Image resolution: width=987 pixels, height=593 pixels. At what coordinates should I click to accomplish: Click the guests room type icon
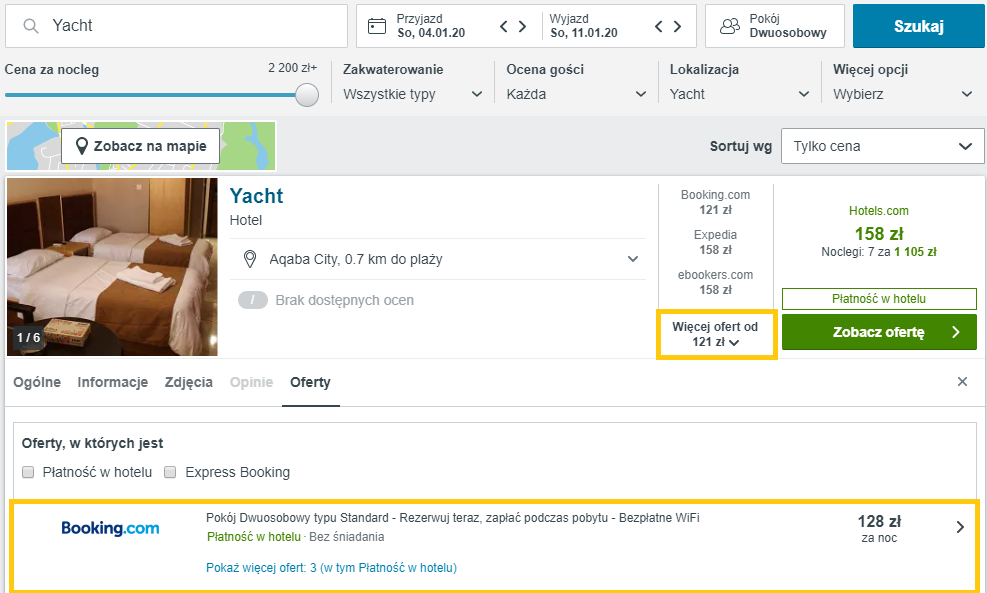click(x=730, y=26)
